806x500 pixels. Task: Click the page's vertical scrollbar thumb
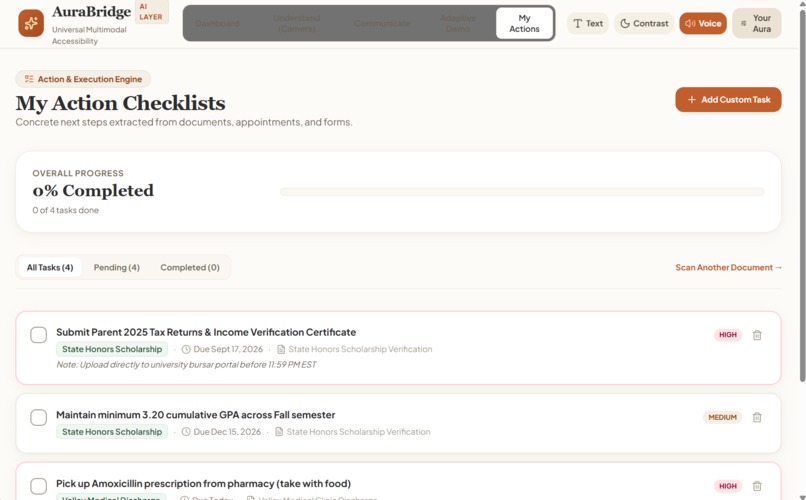pyautogui.click(x=802, y=195)
